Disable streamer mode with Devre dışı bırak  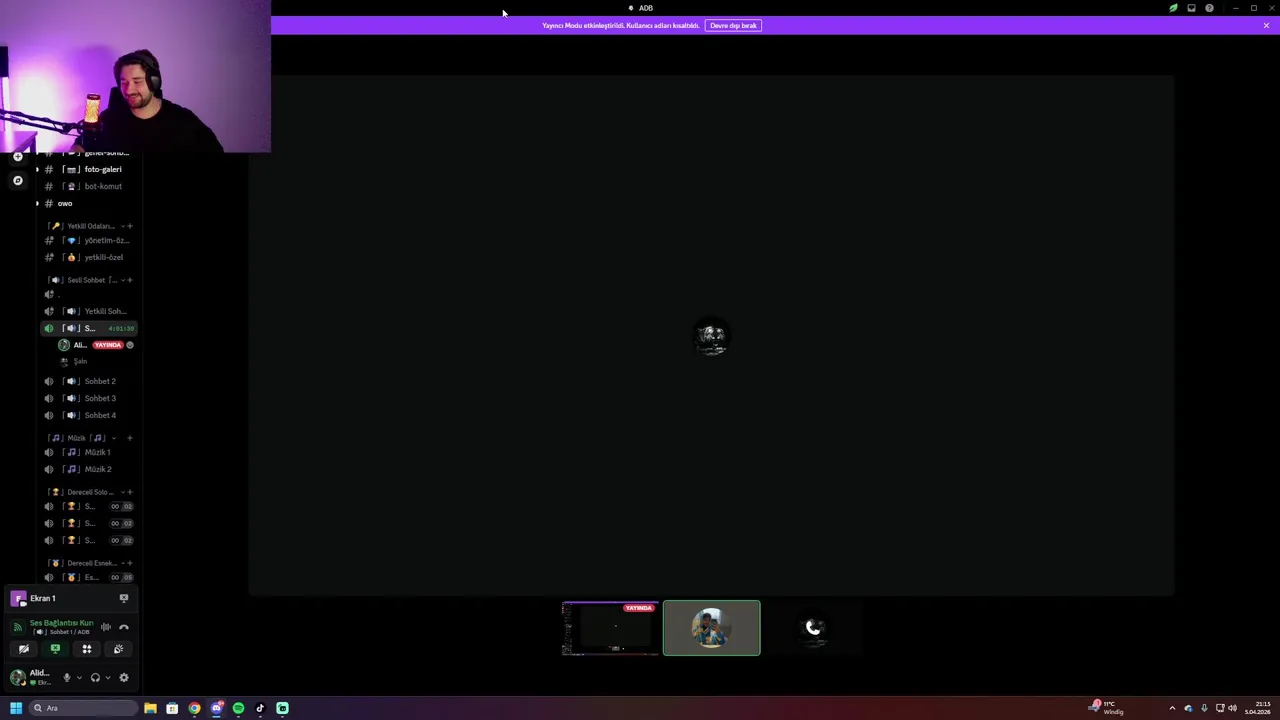(733, 25)
